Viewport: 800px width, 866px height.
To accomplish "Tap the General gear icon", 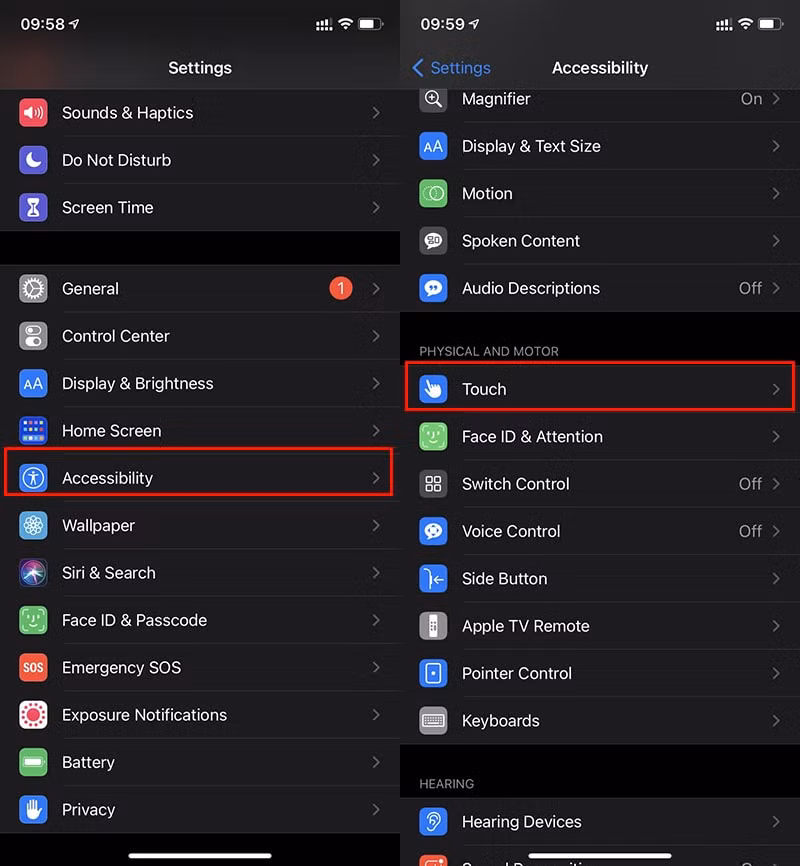I will [x=33, y=289].
